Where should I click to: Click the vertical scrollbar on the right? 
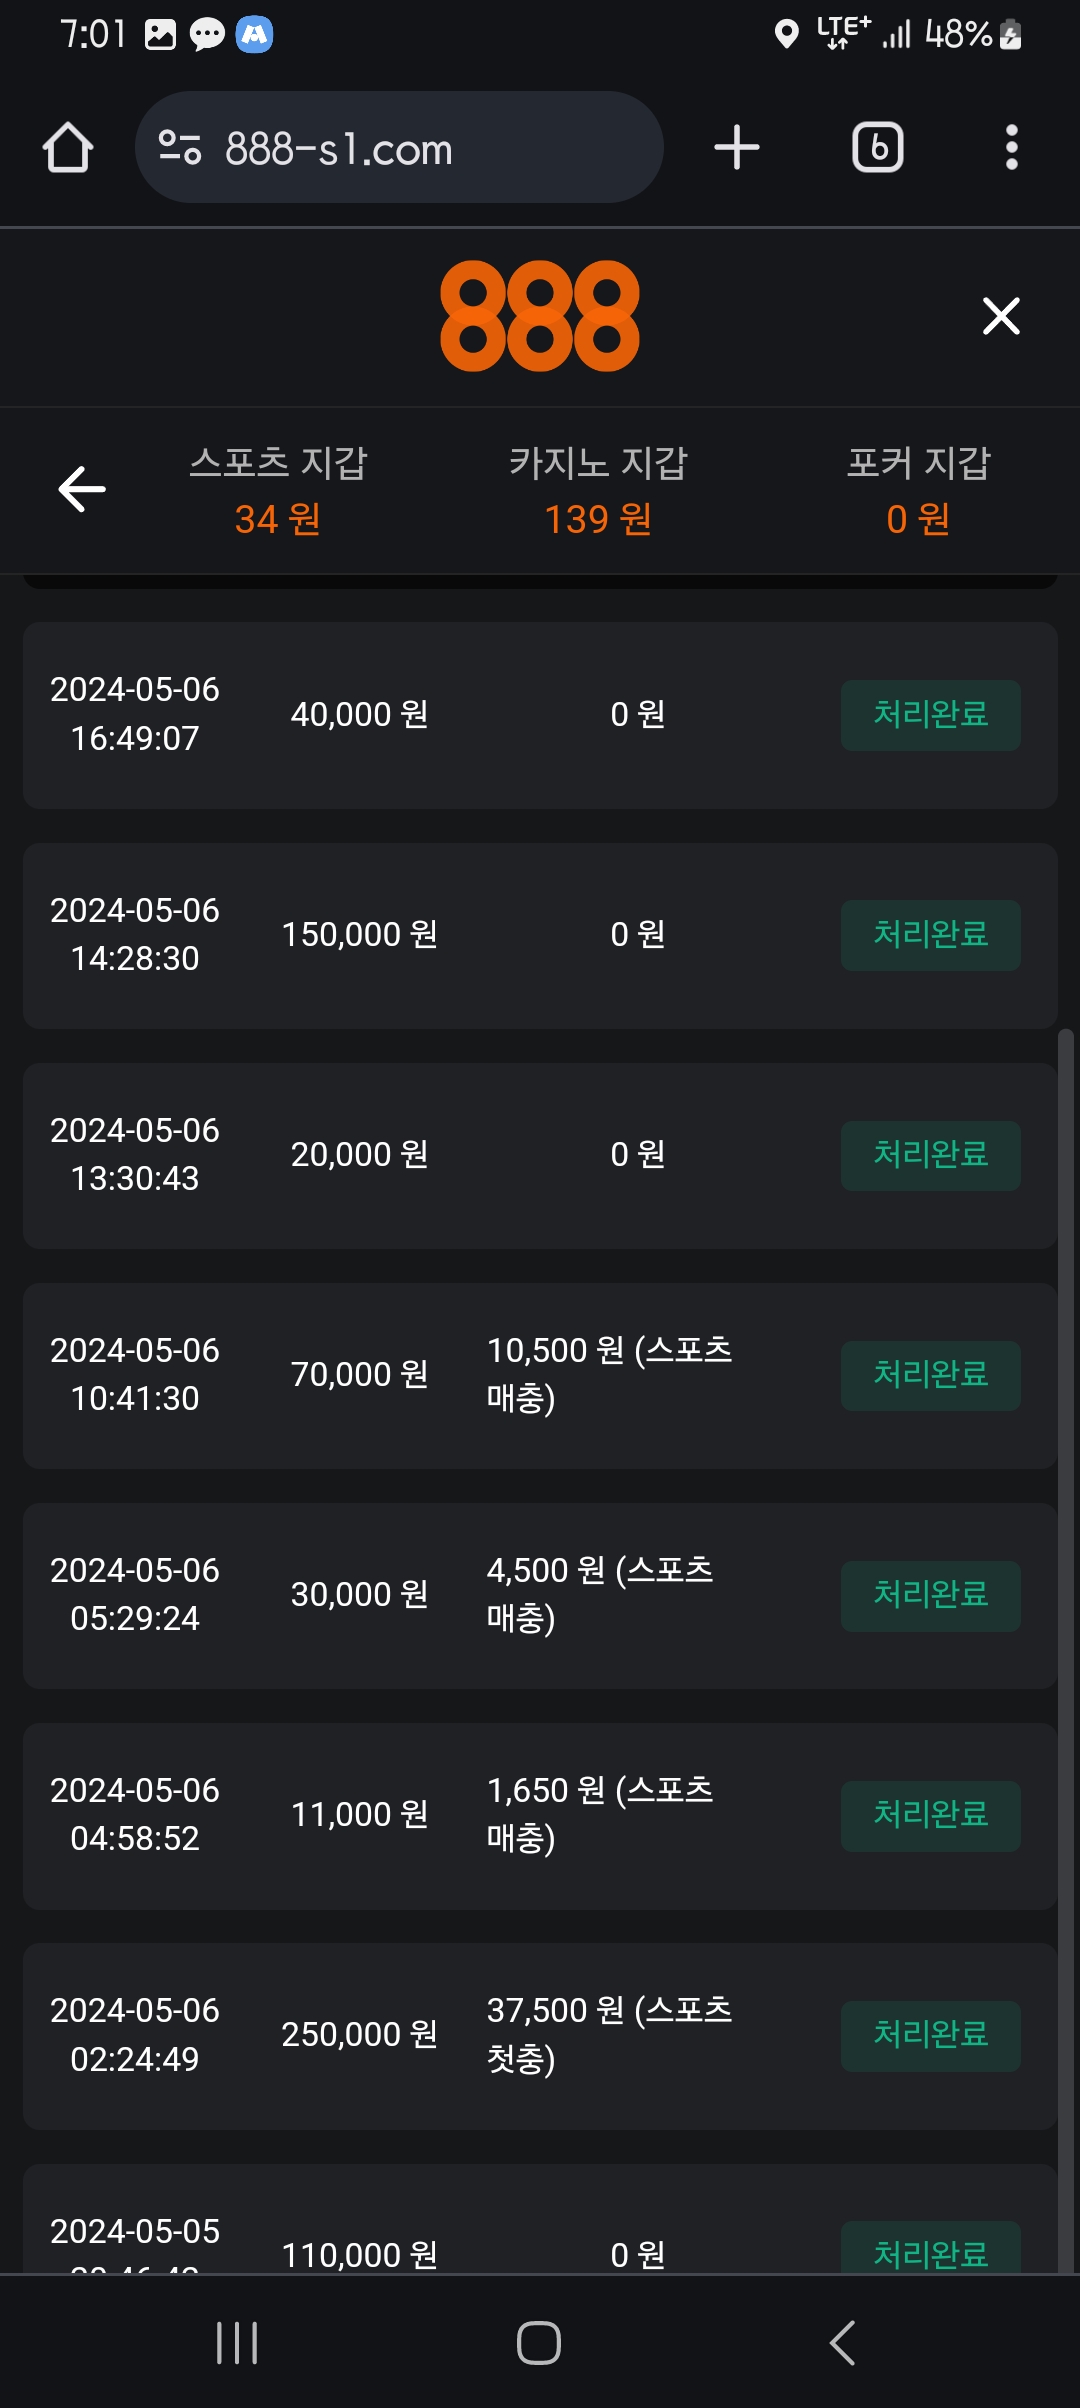pyautogui.click(x=1066, y=1600)
